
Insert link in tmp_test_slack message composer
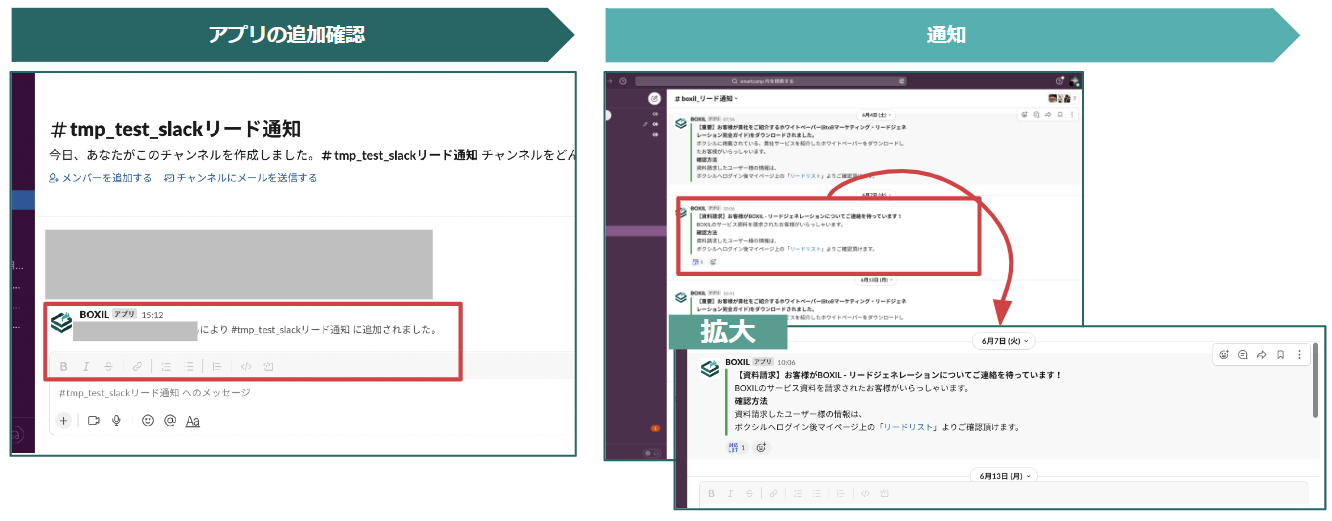click(x=137, y=367)
